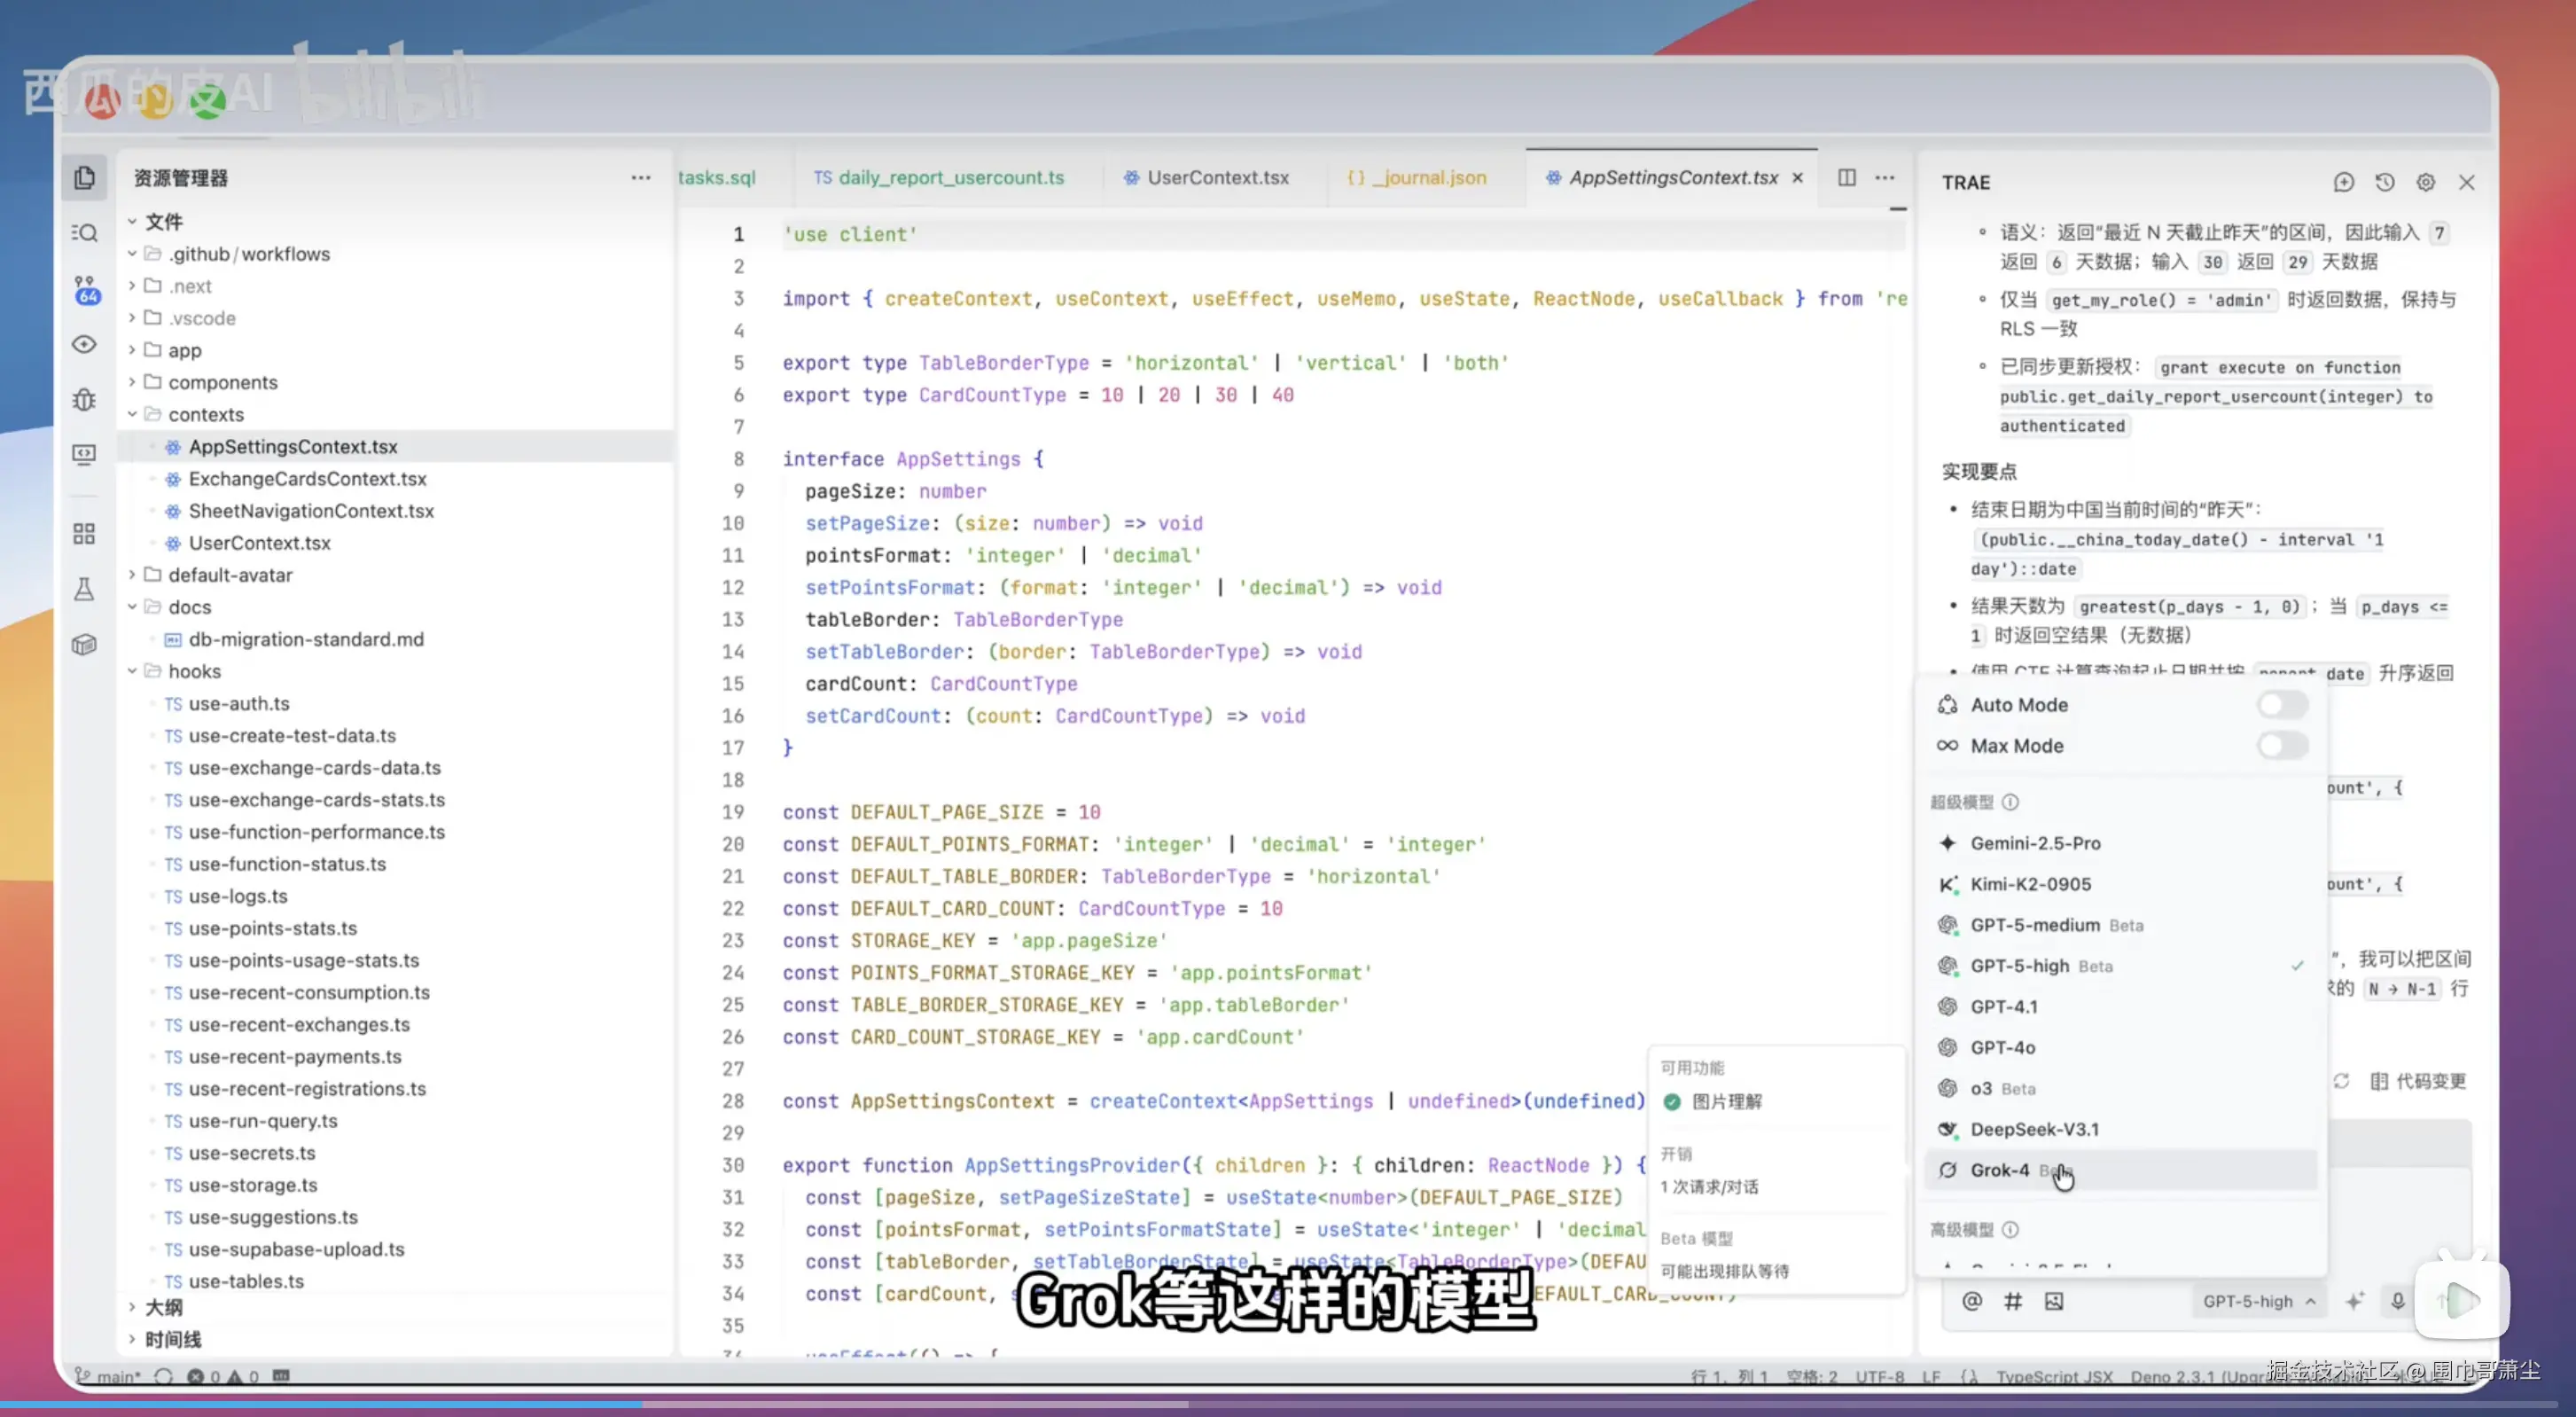Click the info icon beside 超级模型

click(x=2011, y=802)
